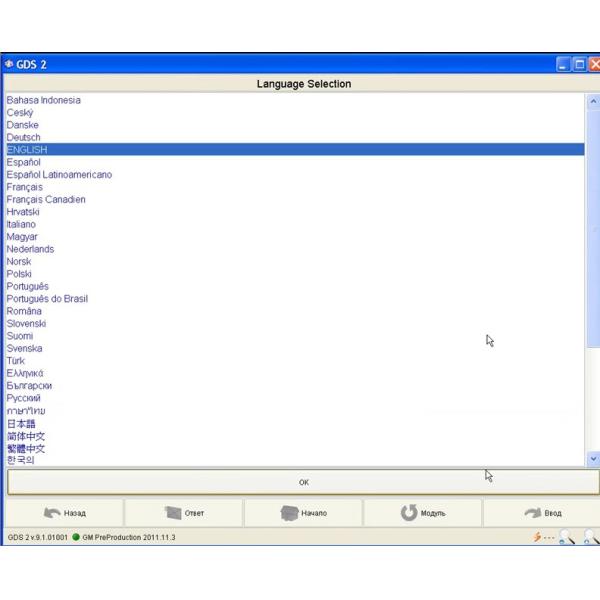Select Deutsch from the language list
Image resolution: width=600 pixels, height=600 pixels.
(24, 137)
